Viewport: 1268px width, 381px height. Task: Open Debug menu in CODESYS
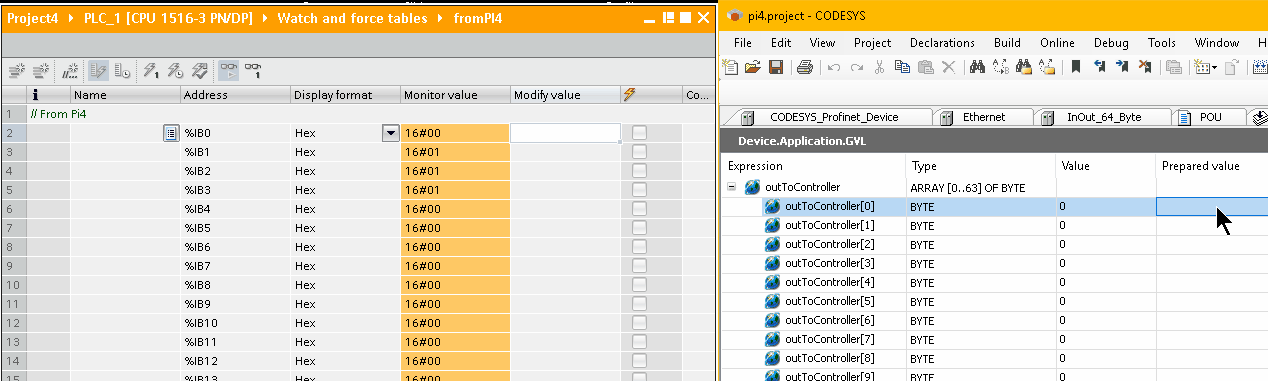[x=1111, y=43]
